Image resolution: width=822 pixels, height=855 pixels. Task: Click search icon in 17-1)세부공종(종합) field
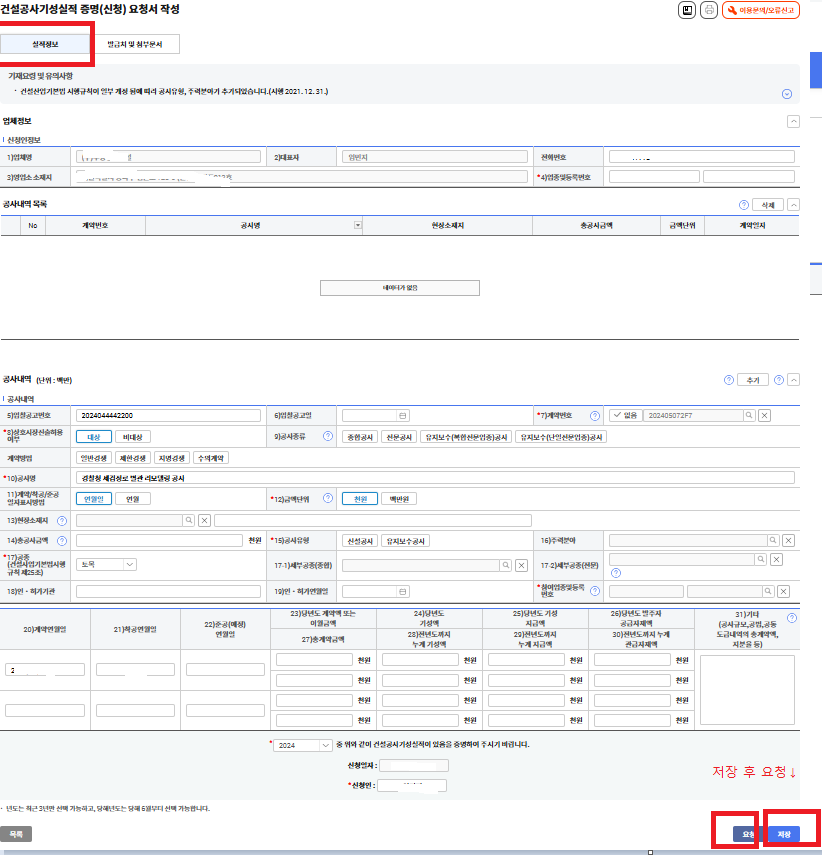(506, 565)
